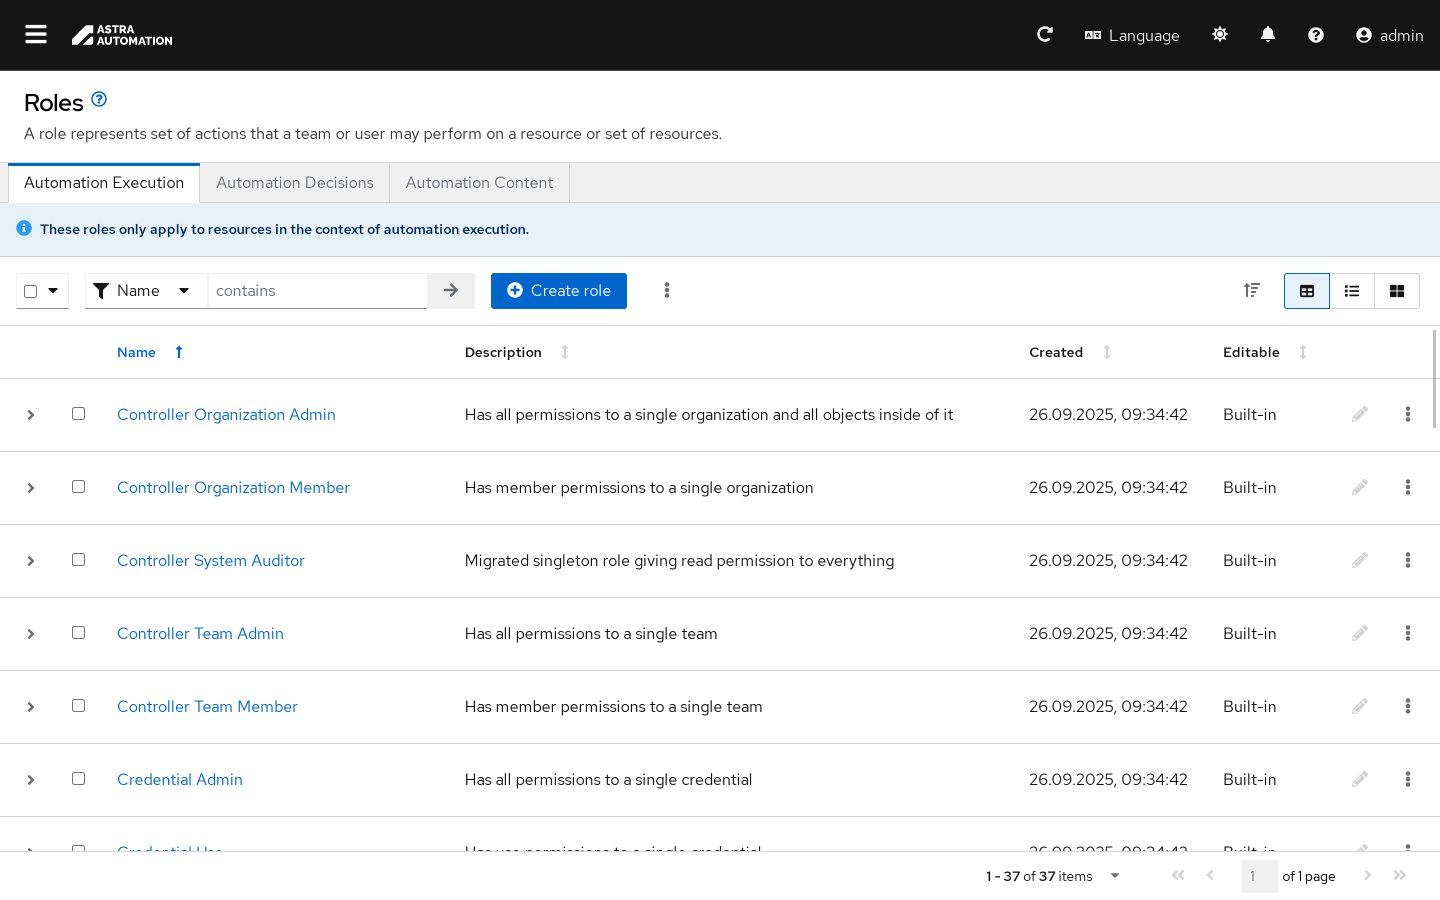The width and height of the screenshot is (1440, 900).
Task: Click the help question mark in header
Action: [1316, 35]
